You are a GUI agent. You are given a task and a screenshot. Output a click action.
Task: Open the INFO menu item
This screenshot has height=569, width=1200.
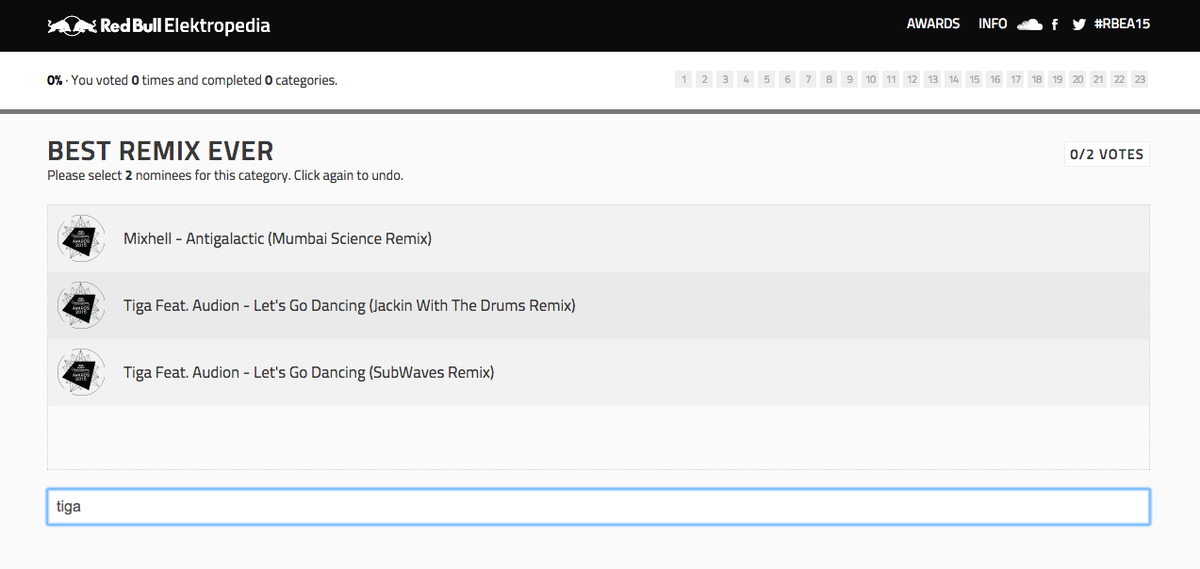pos(993,24)
